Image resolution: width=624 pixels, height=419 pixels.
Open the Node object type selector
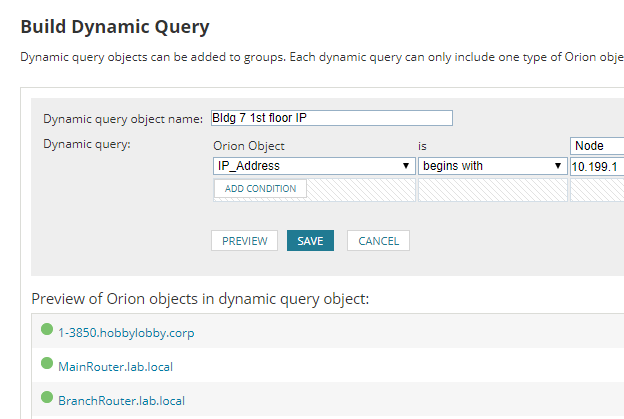click(x=596, y=146)
